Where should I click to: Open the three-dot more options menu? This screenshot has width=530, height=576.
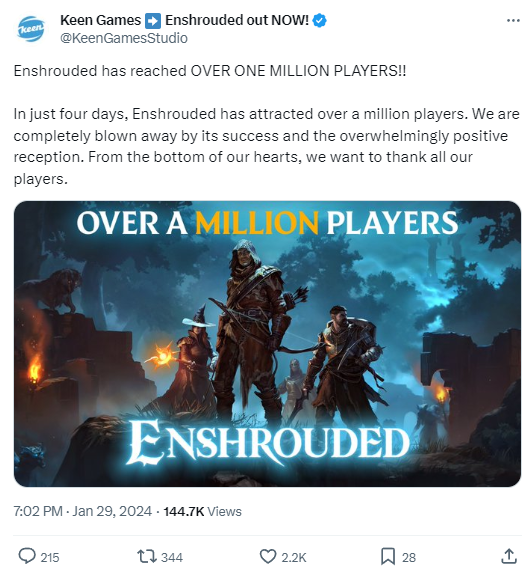[x=513, y=21]
